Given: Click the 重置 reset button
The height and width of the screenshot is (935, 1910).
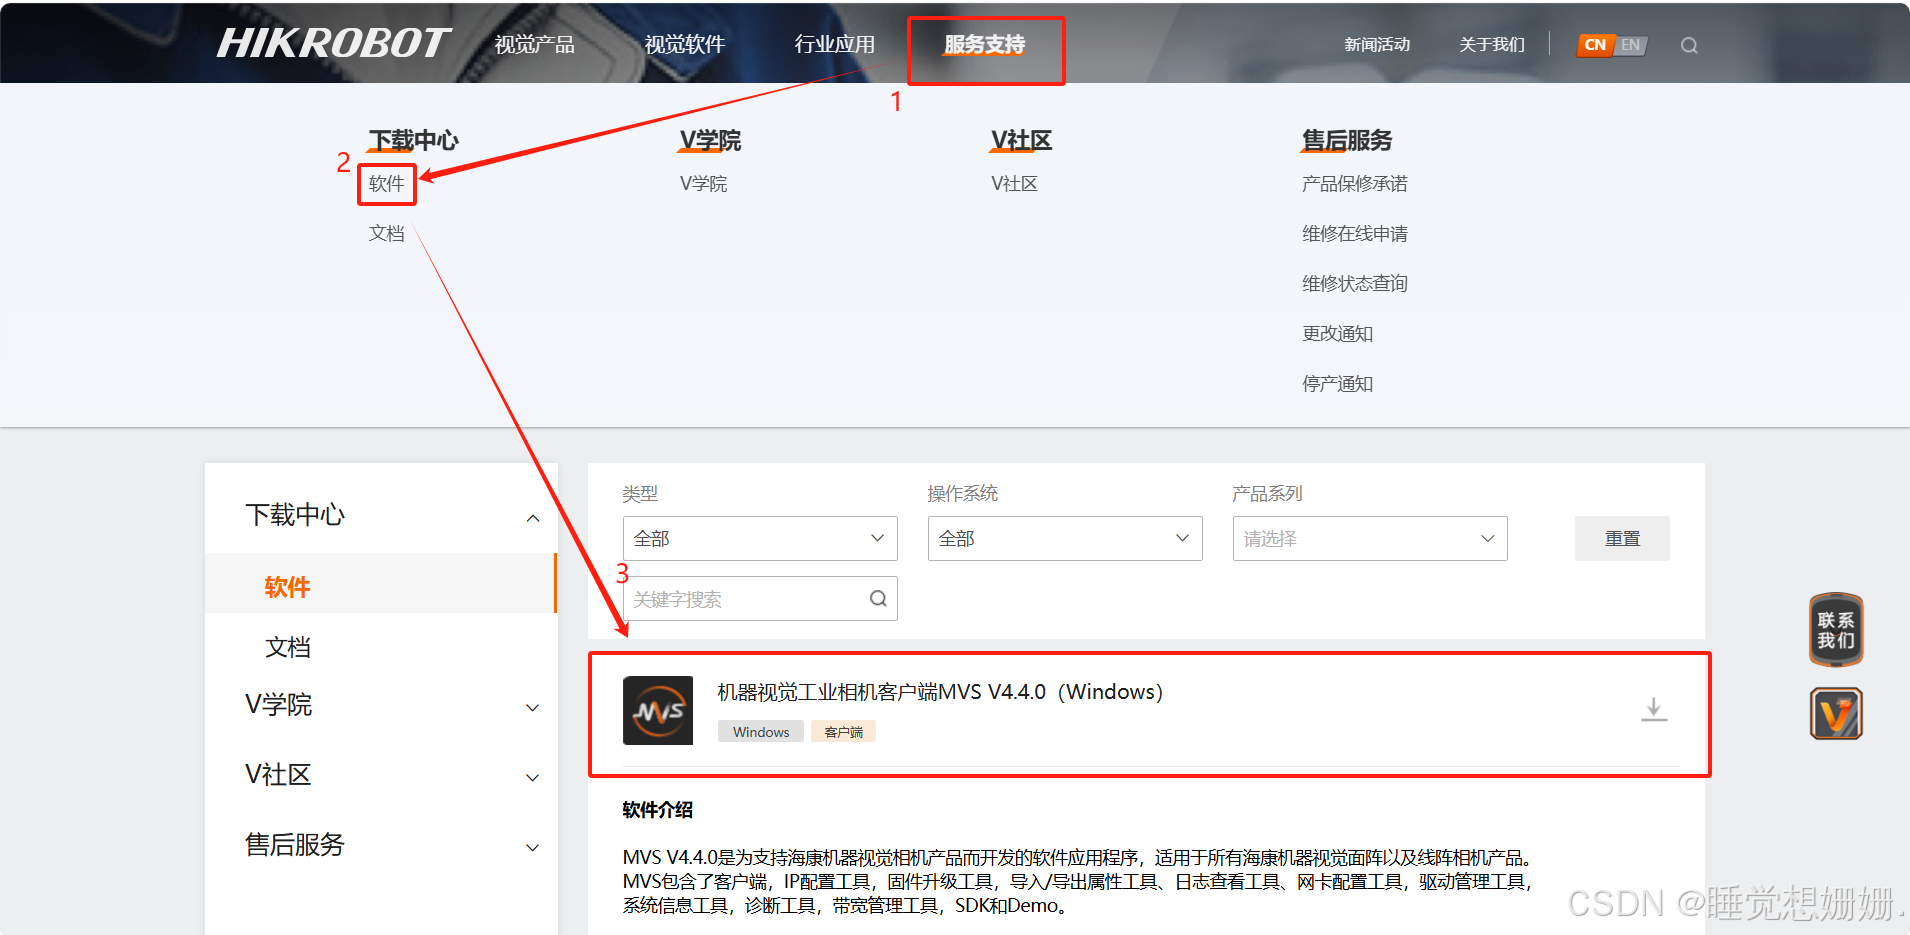Looking at the screenshot, I should [1622, 538].
